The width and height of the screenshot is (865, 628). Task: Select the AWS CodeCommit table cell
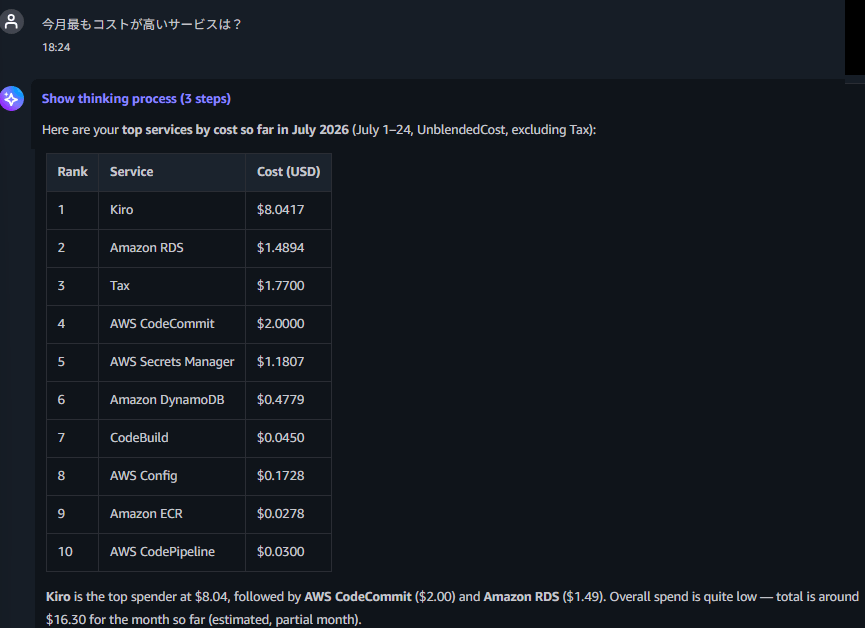click(x=172, y=324)
